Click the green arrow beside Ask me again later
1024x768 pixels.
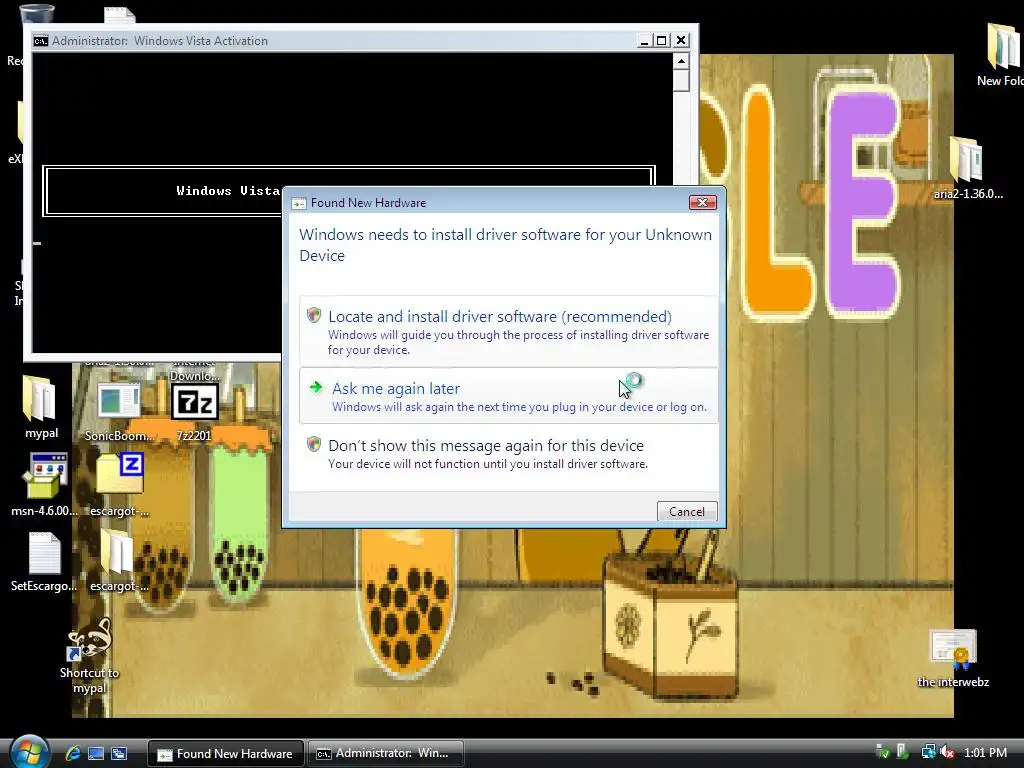316,387
